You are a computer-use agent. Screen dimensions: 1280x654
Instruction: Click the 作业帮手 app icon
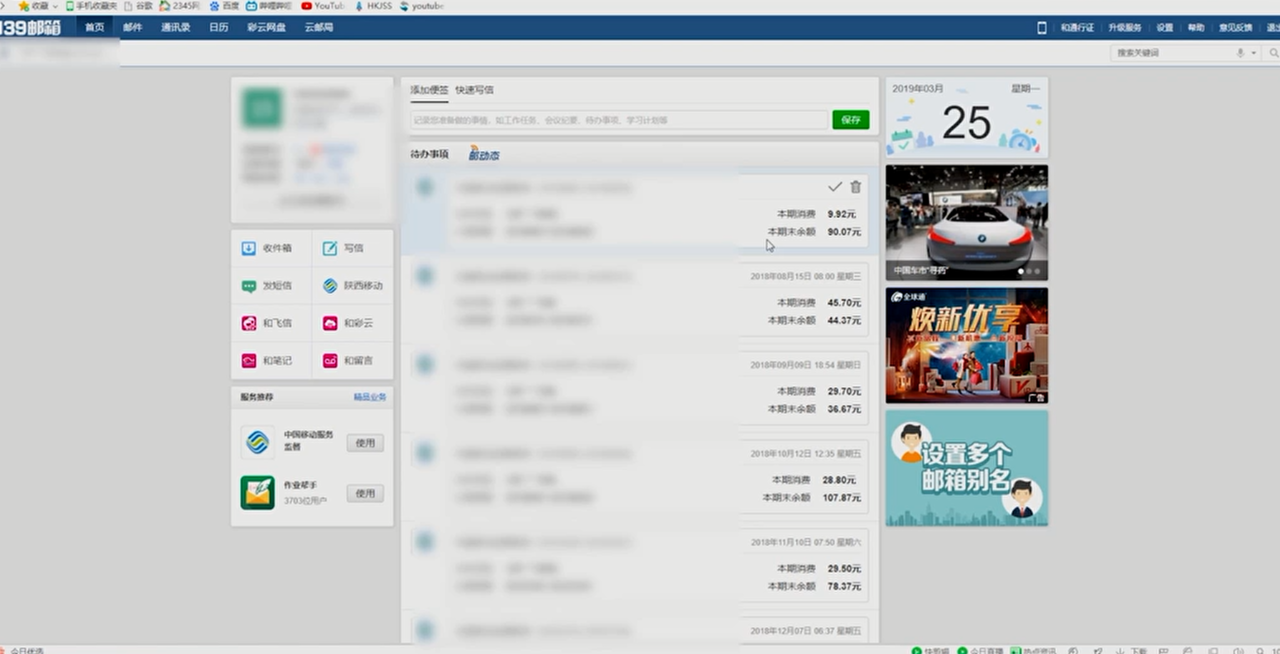click(258, 493)
